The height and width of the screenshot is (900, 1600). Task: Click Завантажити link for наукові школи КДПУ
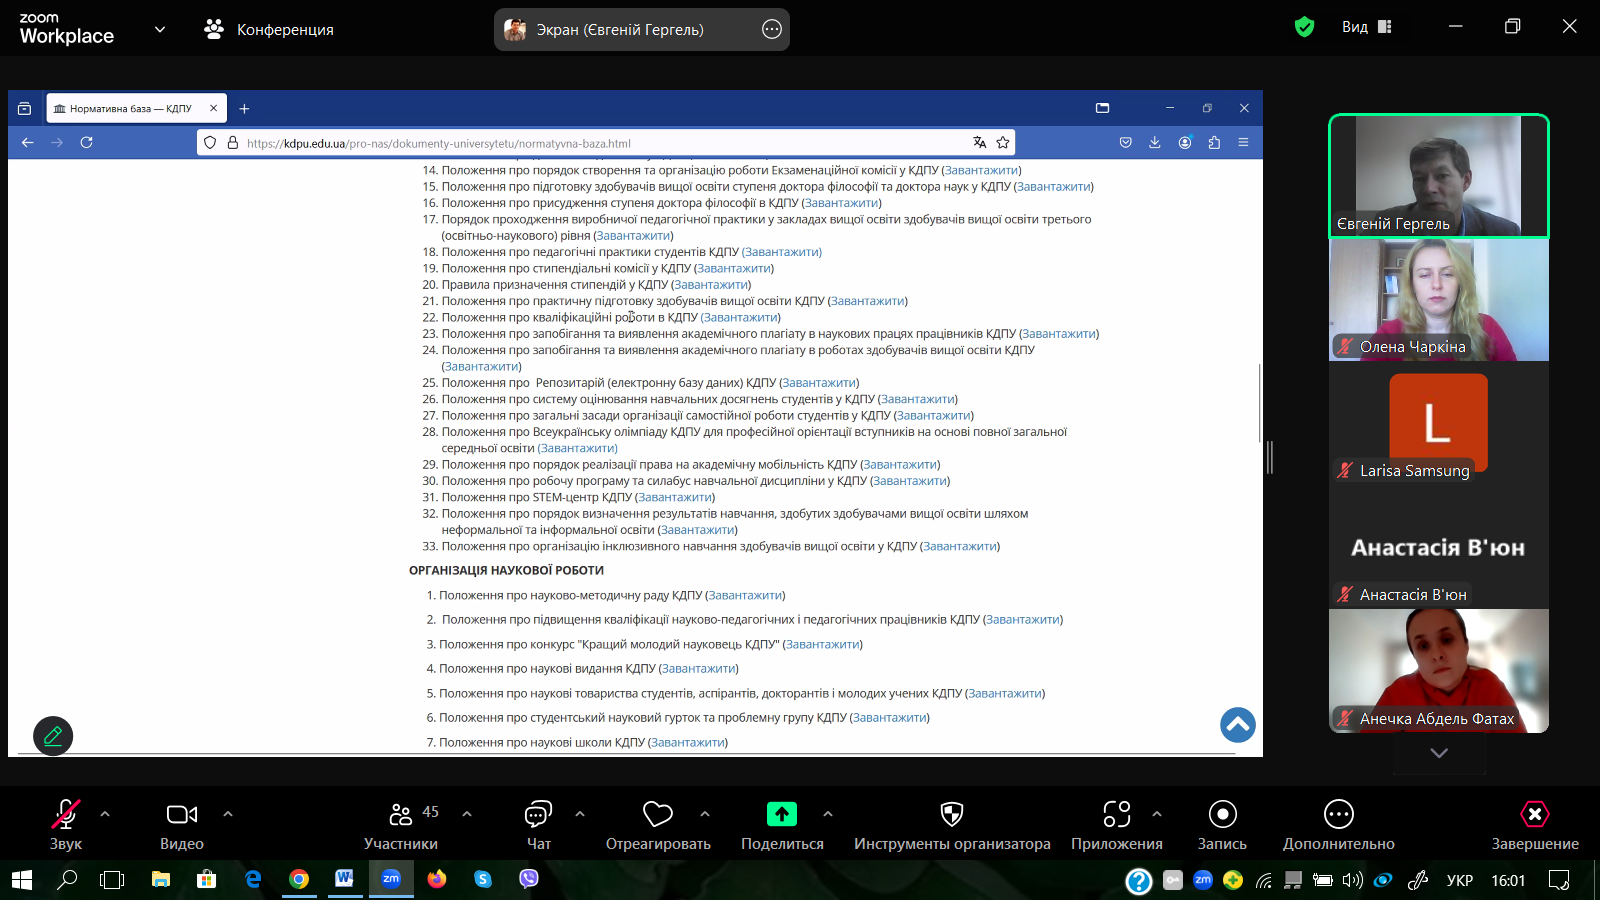[688, 743]
